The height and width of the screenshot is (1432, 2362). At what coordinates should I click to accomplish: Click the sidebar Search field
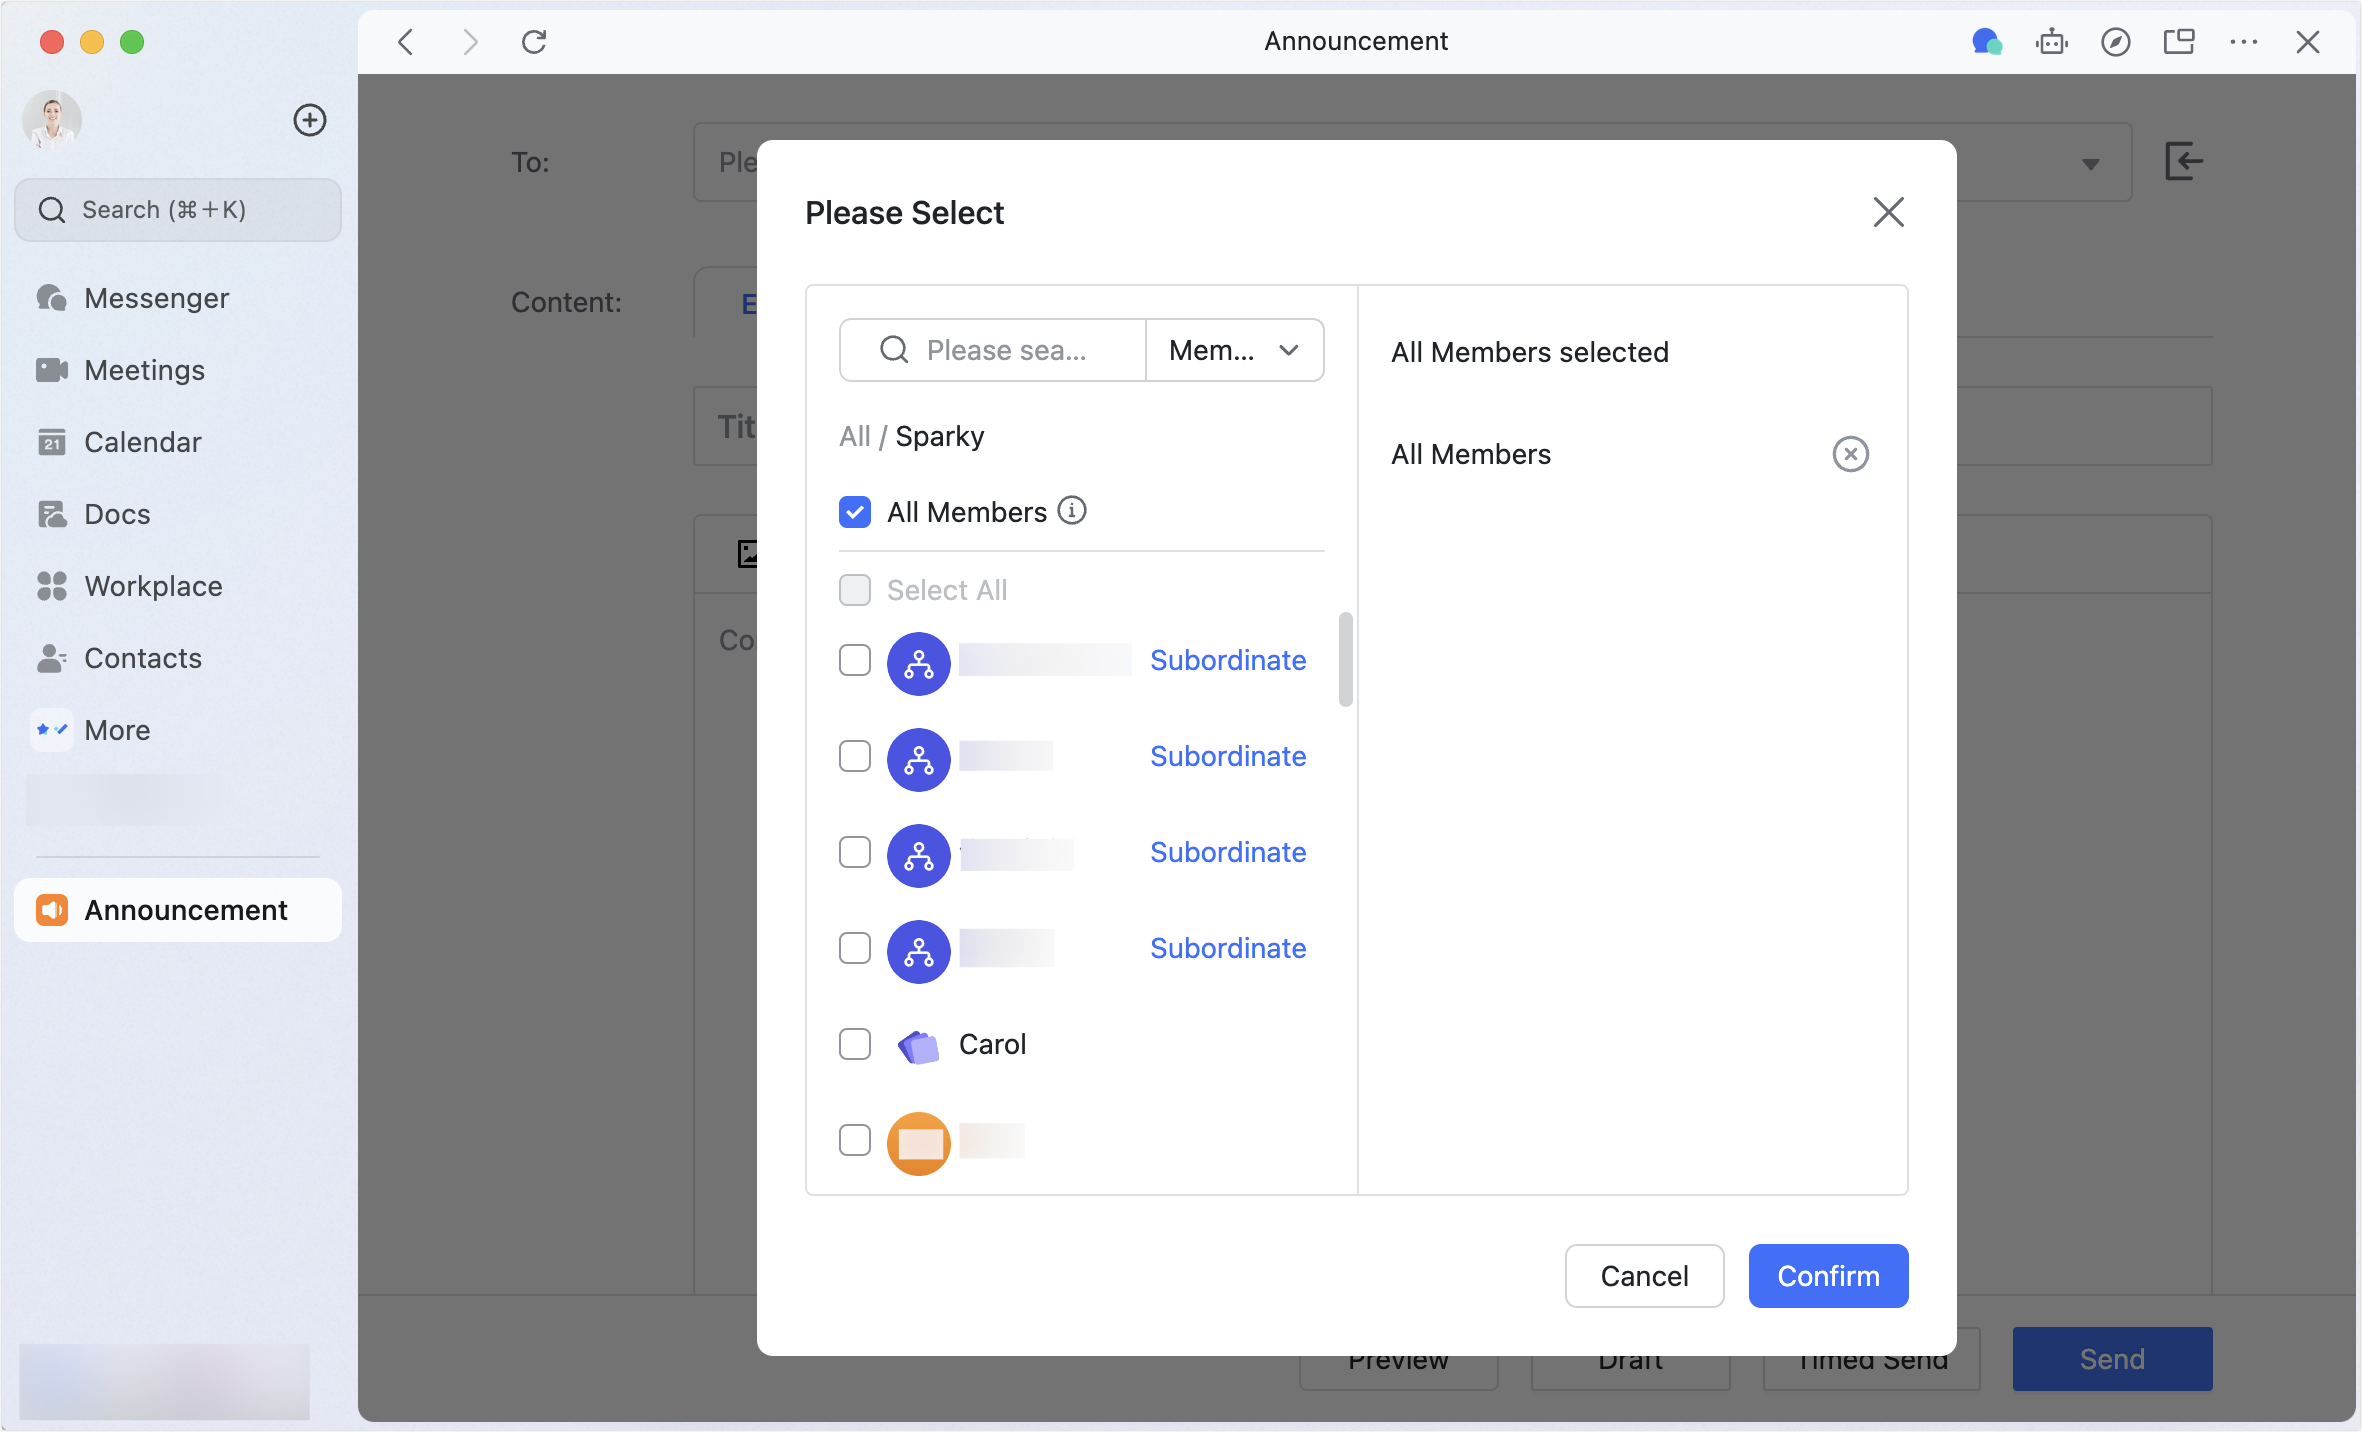click(x=178, y=210)
